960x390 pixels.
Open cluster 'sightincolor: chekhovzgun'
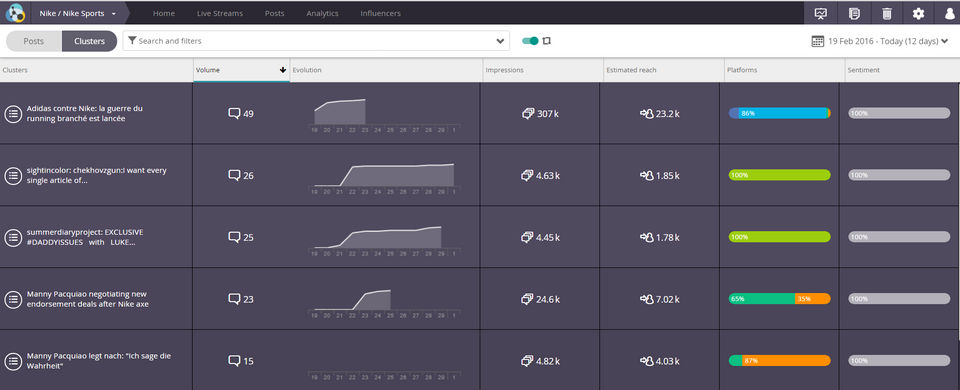(x=96, y=175)
